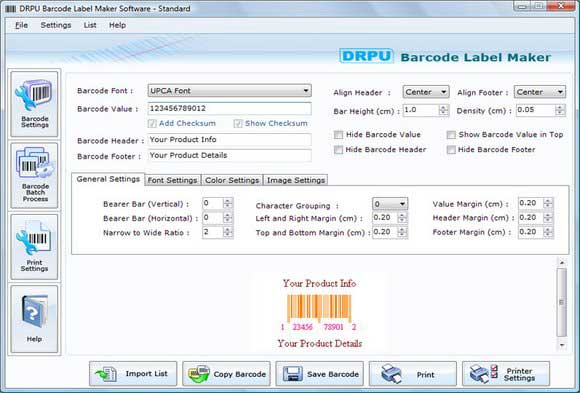Switch to the Color Settings tab
The image size is (580, 393).
[232, 180]
